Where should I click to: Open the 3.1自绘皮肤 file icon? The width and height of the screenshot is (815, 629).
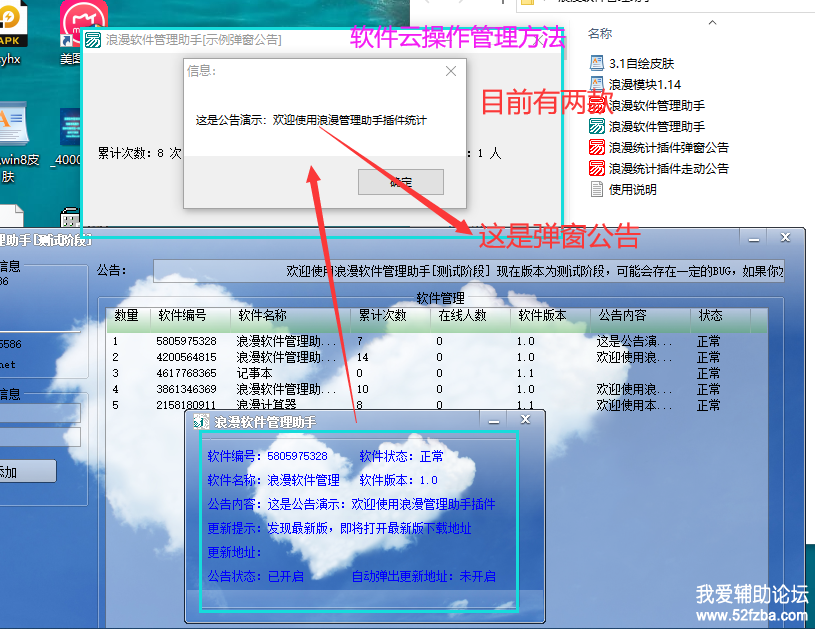coord(597,63)
